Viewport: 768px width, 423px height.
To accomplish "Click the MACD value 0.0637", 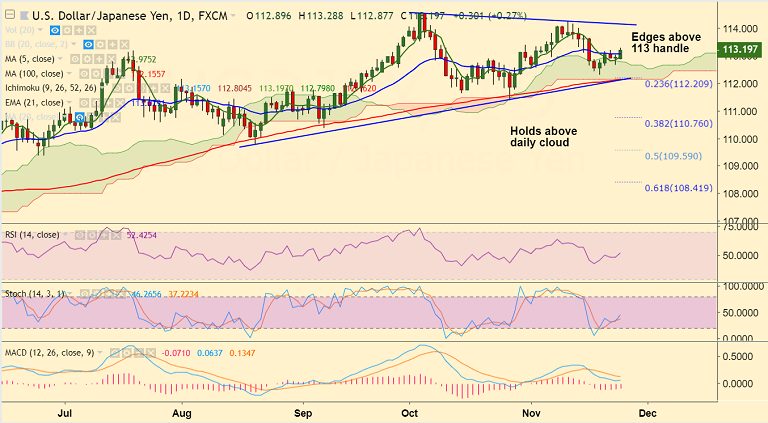I will [210, 353].
